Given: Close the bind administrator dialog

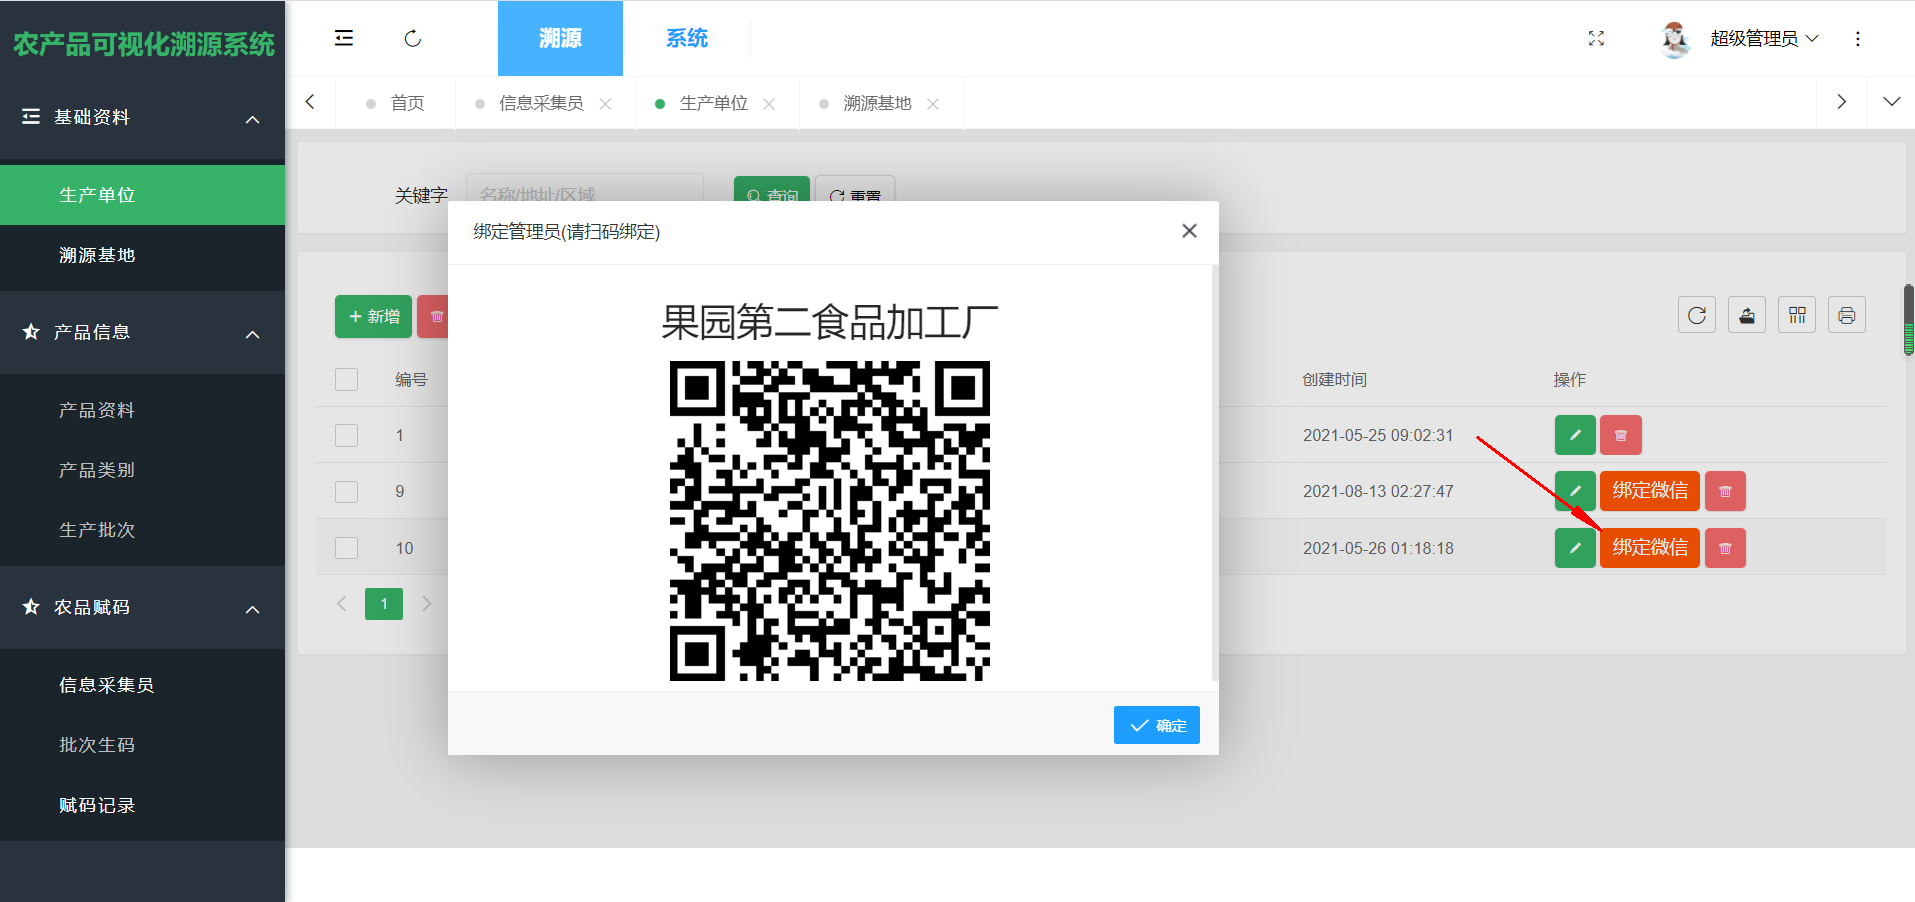Looking at the screenshot, I should point(1189,231).
